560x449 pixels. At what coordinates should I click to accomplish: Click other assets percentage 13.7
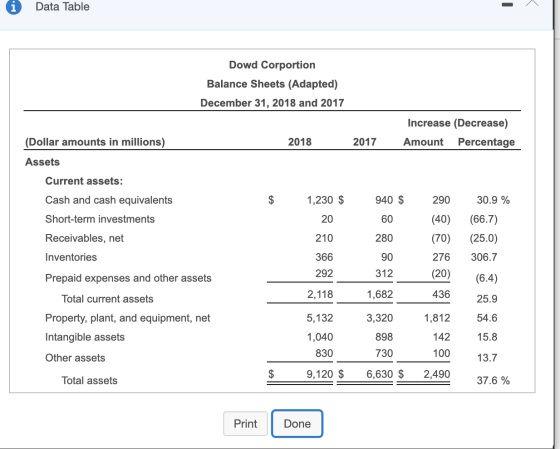click(487, 358)
